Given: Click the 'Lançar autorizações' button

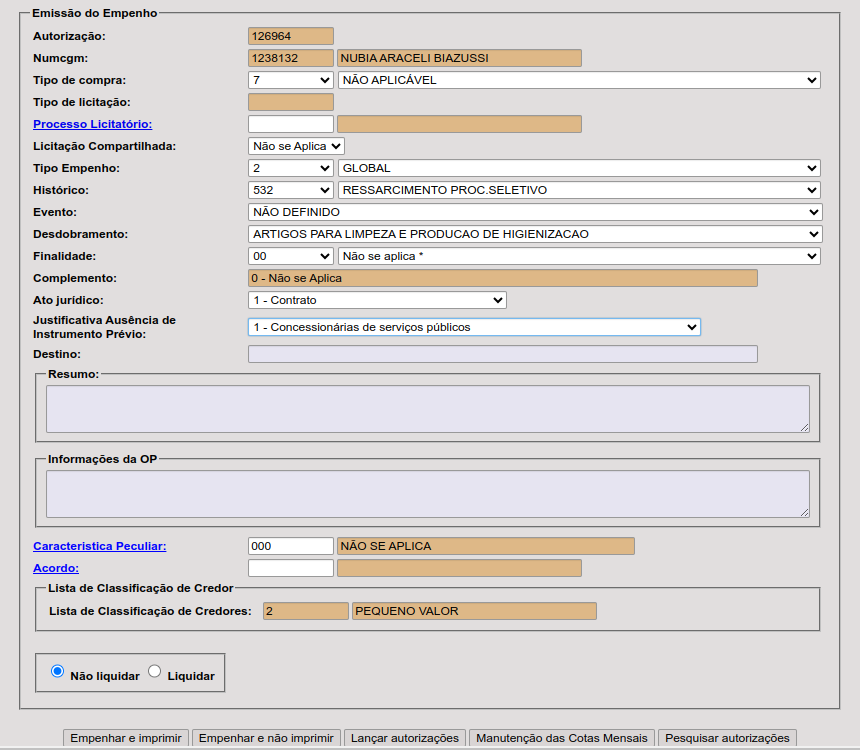Looking at the screenshot, I should tap(404, 738).
